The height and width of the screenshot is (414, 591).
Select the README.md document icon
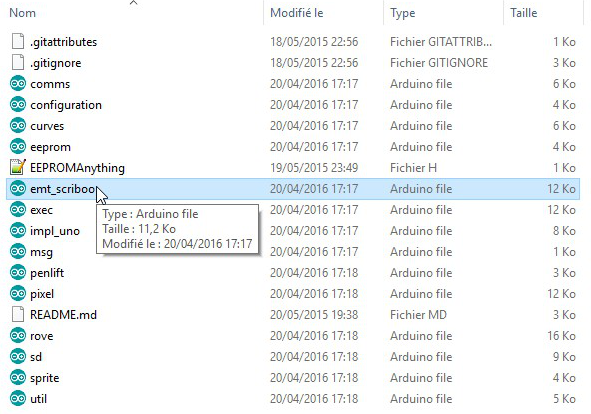pyautogui.click(x=18, y=314)
